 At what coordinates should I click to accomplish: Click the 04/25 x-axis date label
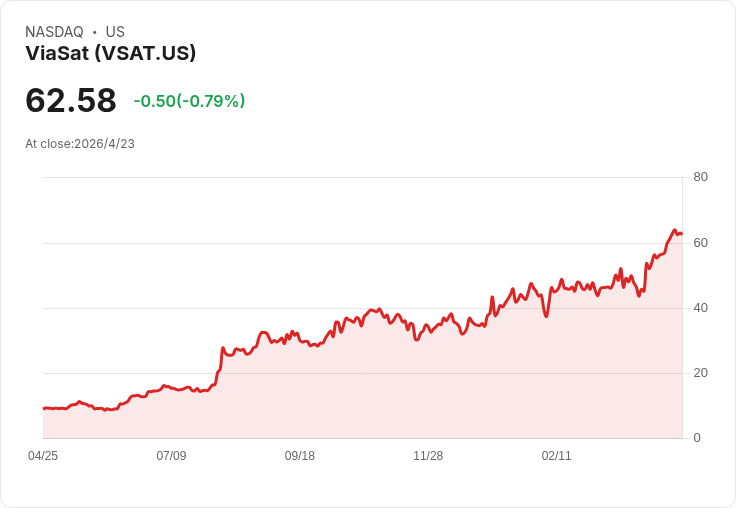tap(43, 456)
